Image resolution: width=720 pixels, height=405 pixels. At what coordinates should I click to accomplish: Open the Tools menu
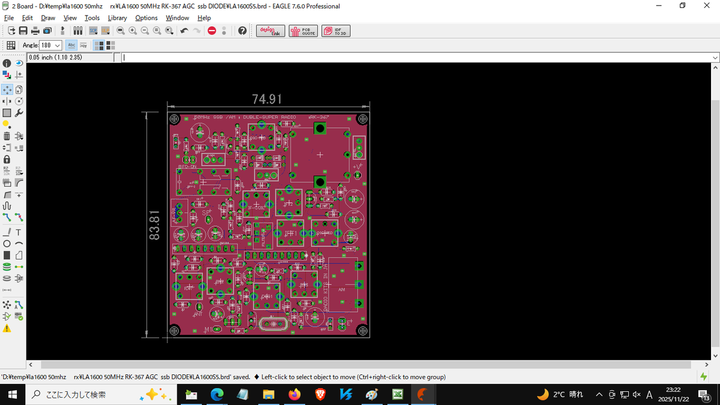tap(92, 18)
